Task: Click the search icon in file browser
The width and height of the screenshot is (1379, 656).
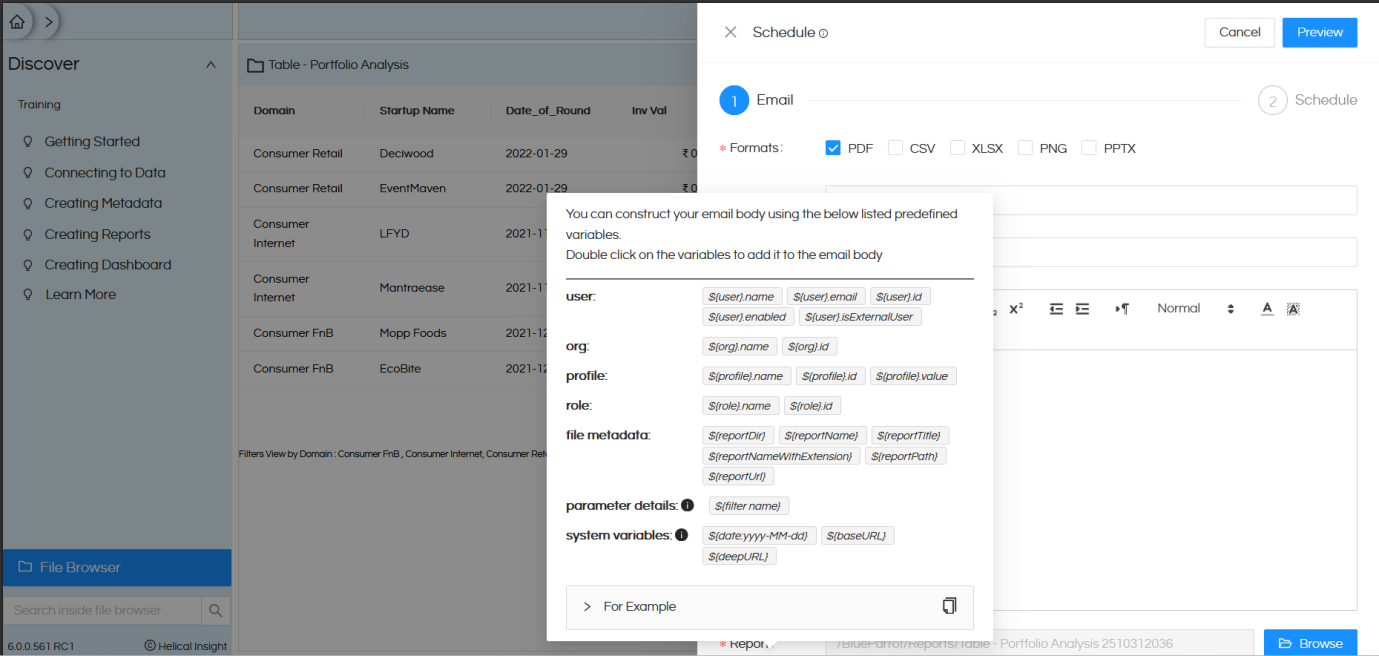Action: [x=216, y=609]
